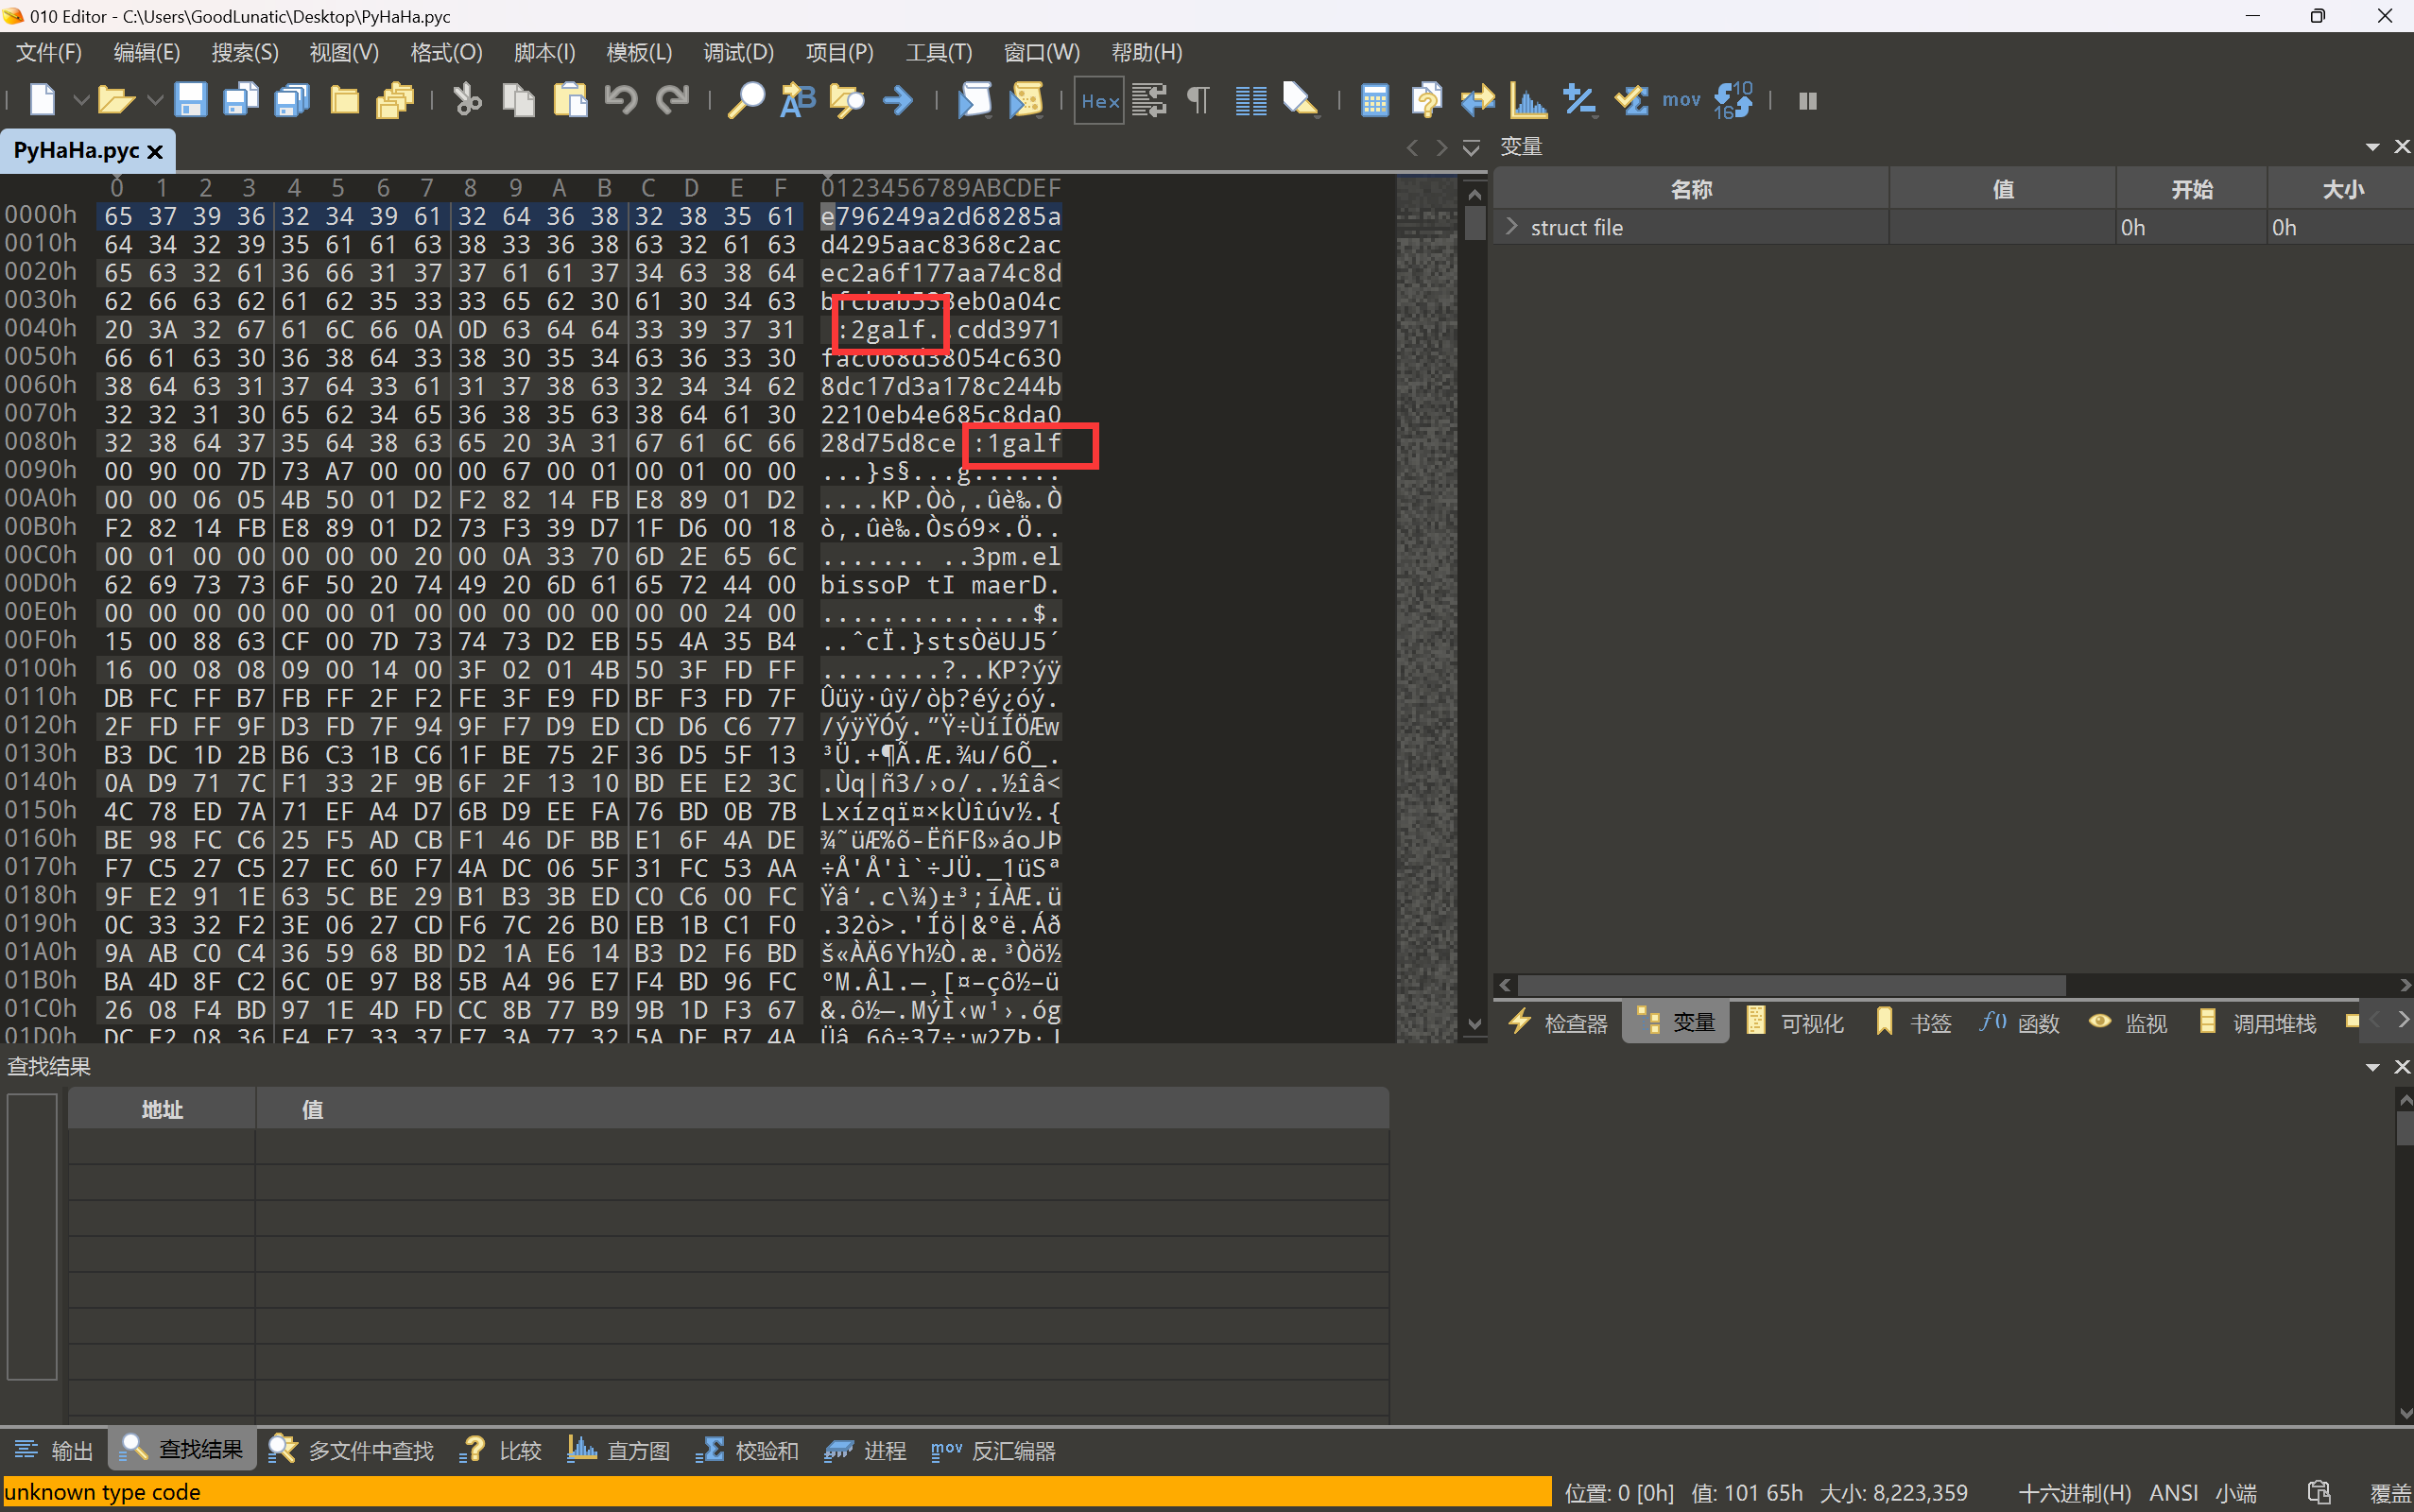Go to the previous tab with the left arrow
The image size is (2414, 1512).
click(1412, 148)
